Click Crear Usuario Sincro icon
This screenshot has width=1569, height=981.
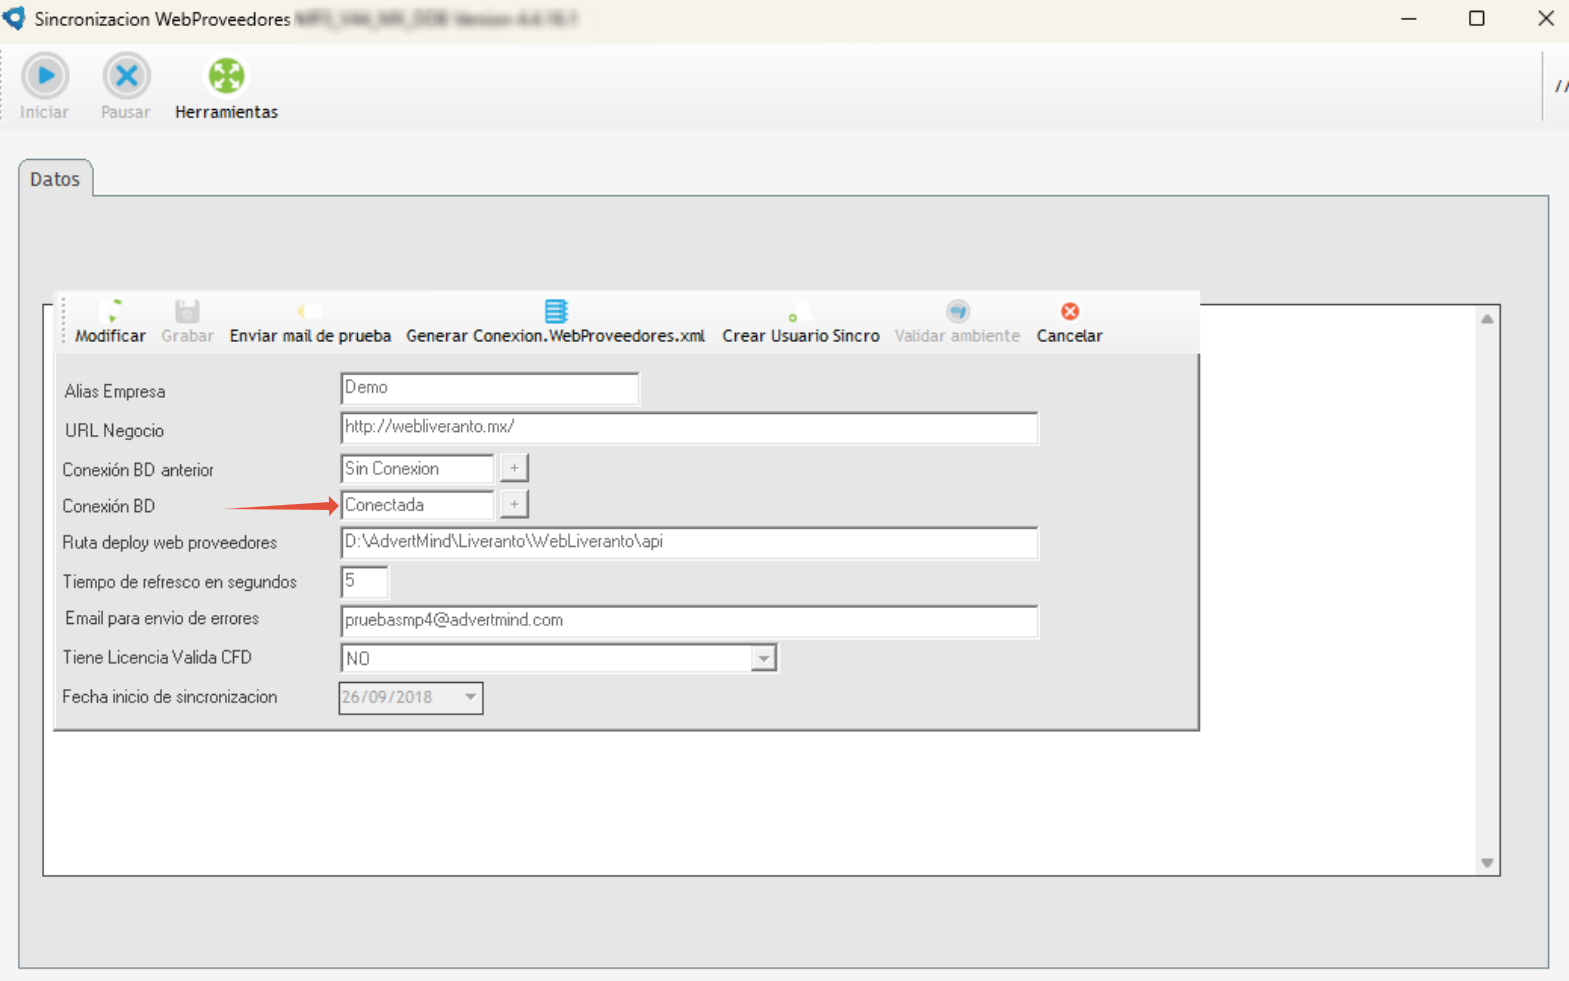tap(800, 311)
